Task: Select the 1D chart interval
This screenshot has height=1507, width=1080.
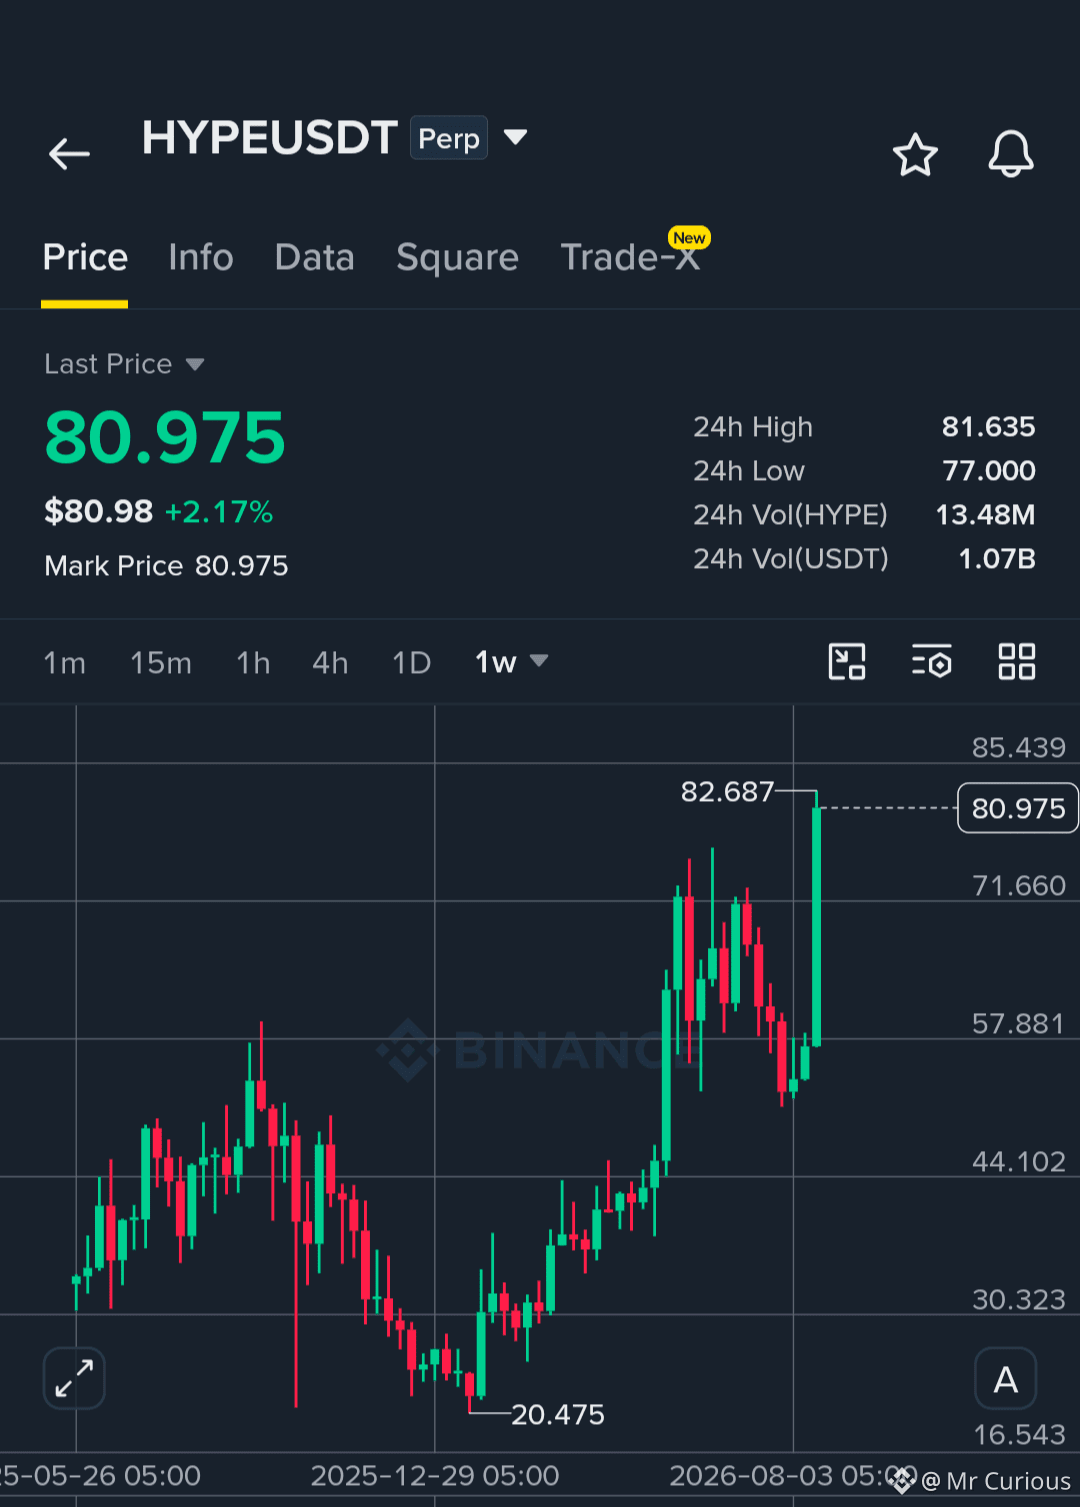Action: point(411,663)
